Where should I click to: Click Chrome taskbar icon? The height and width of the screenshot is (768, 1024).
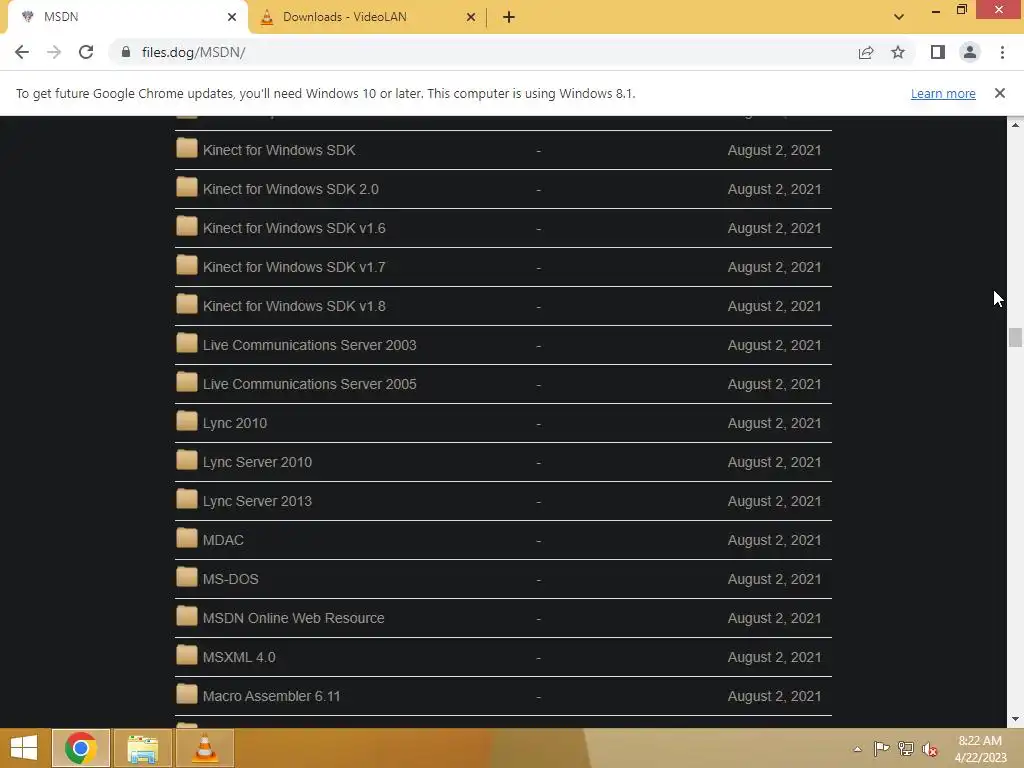click(x=81, y=748)
